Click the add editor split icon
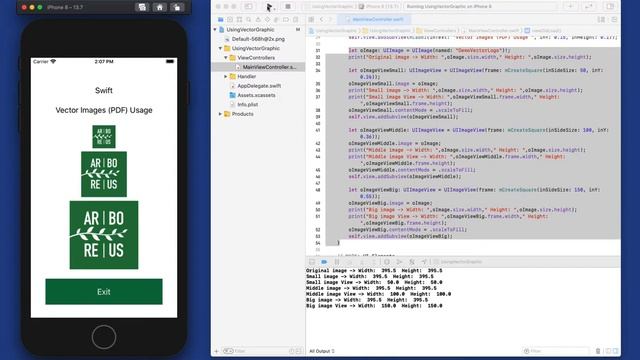 click(x=614, y=20)
